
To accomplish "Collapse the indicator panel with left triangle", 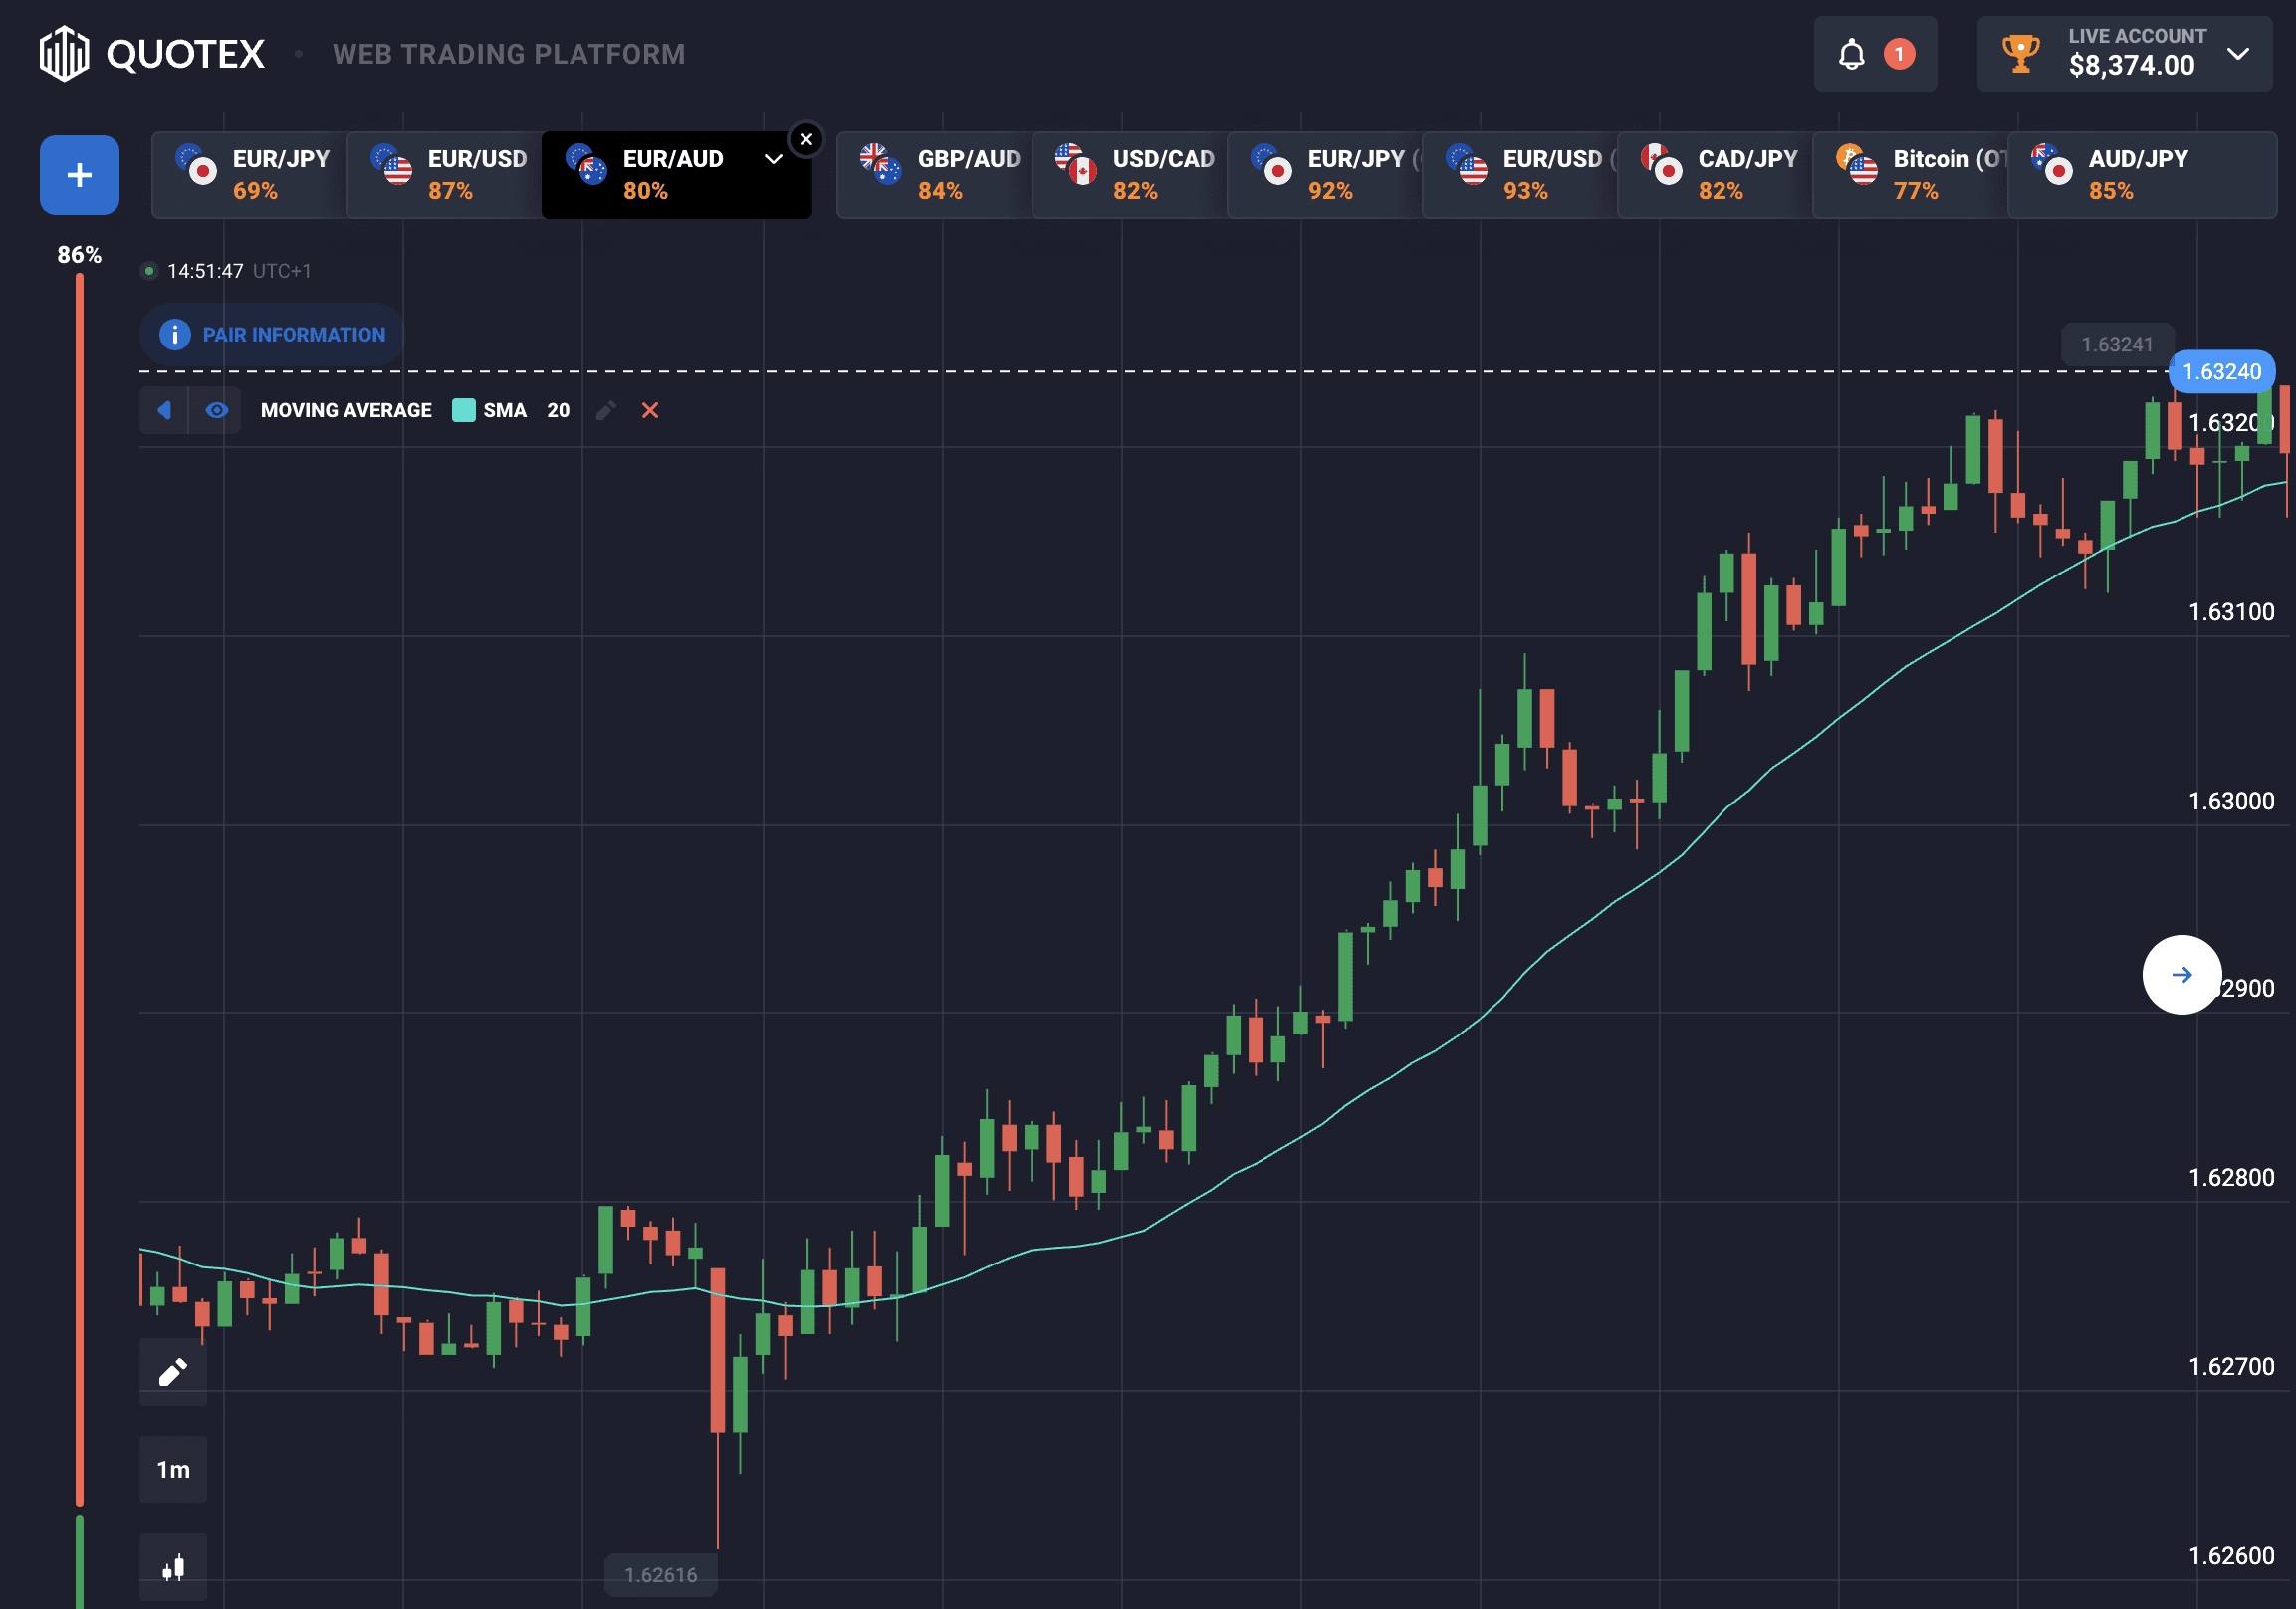I will 164,410.
